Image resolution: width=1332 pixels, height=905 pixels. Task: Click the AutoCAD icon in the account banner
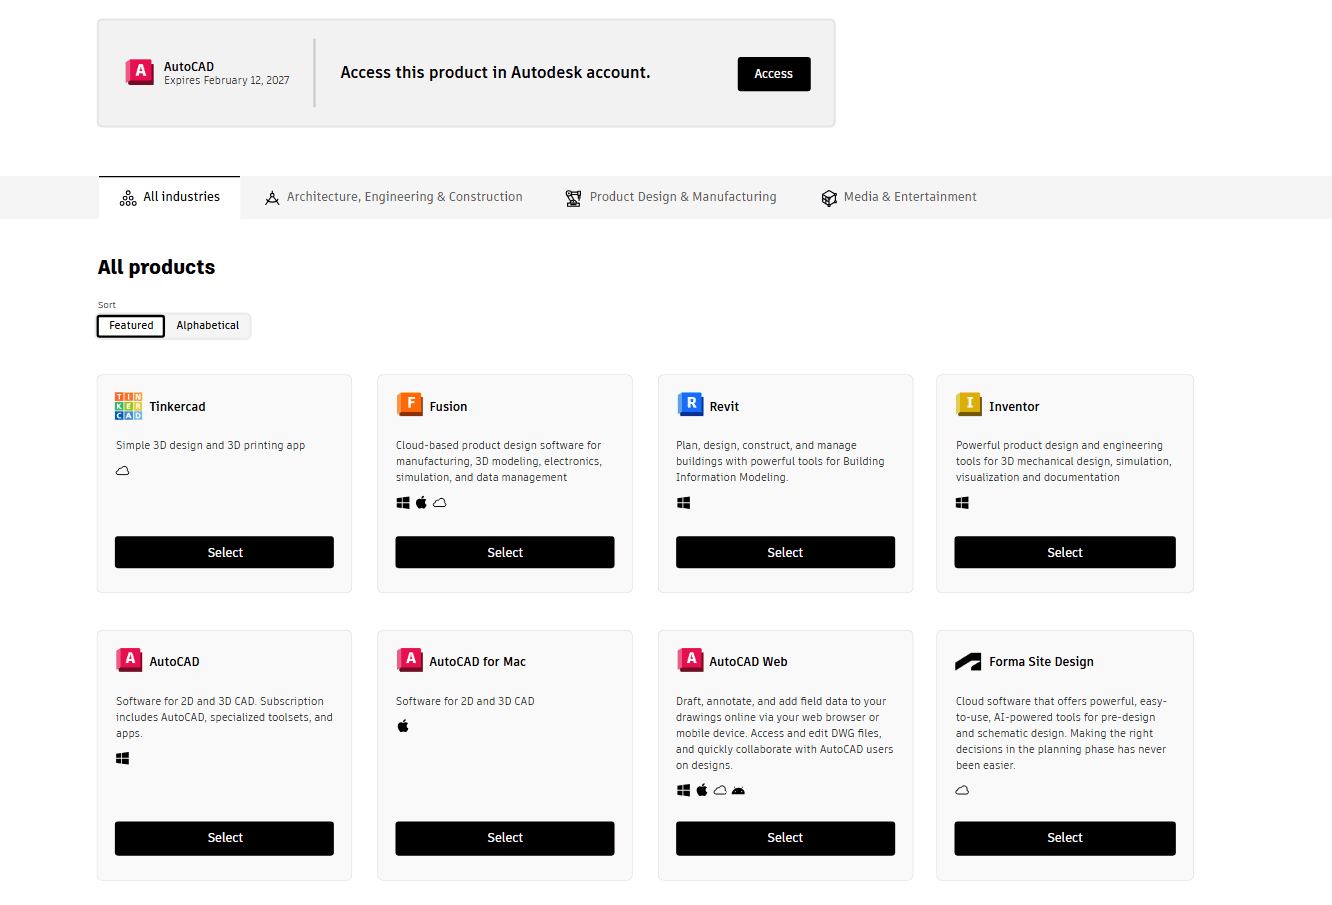click(139, 72)
